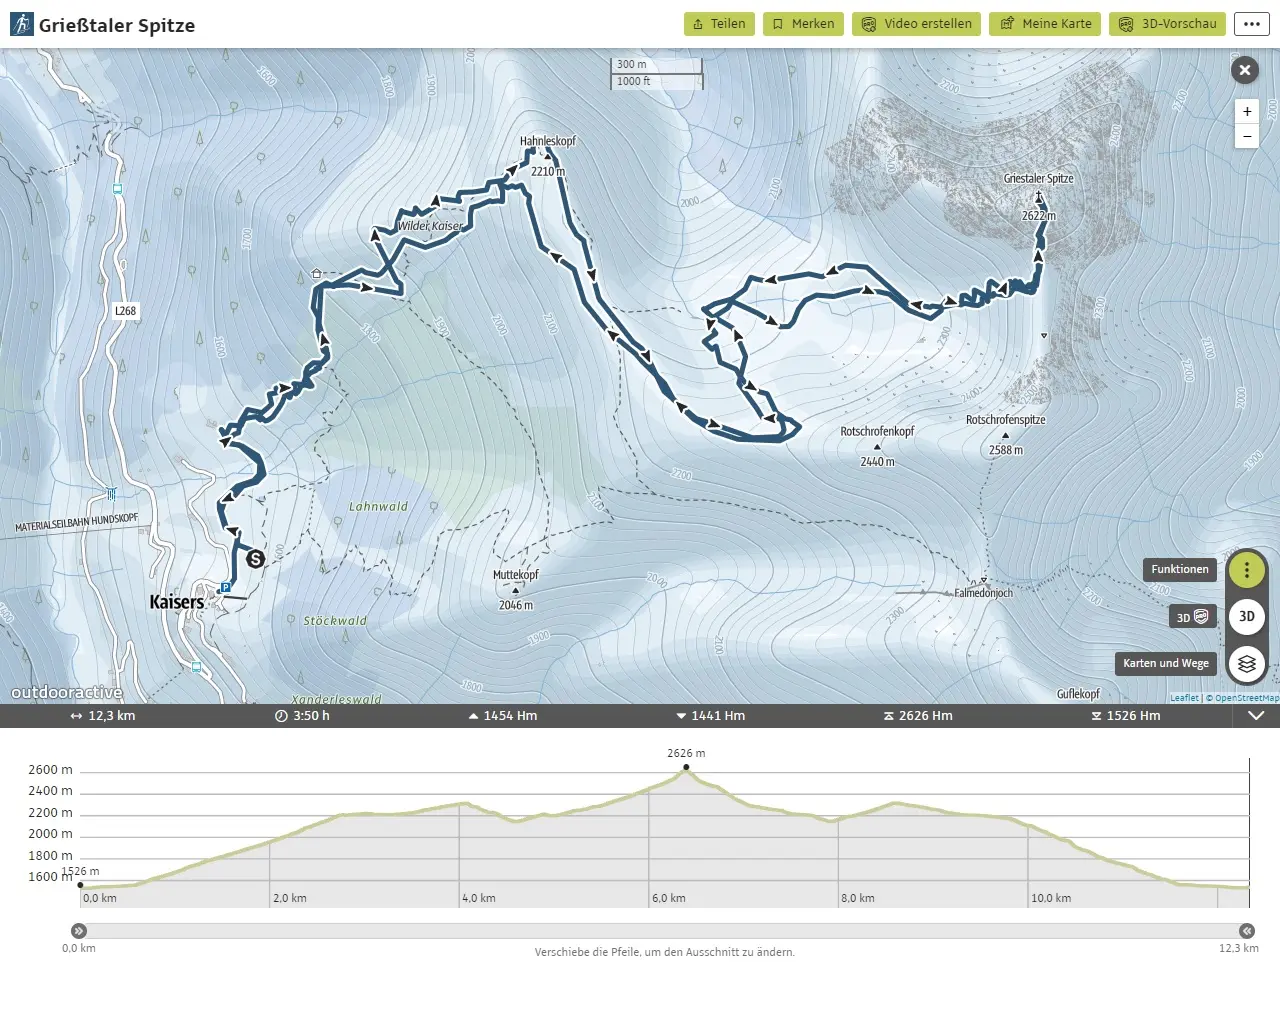Zoom in the map with plus button
This screenshot has width=1280, height=1024.
pos(1246,112)
